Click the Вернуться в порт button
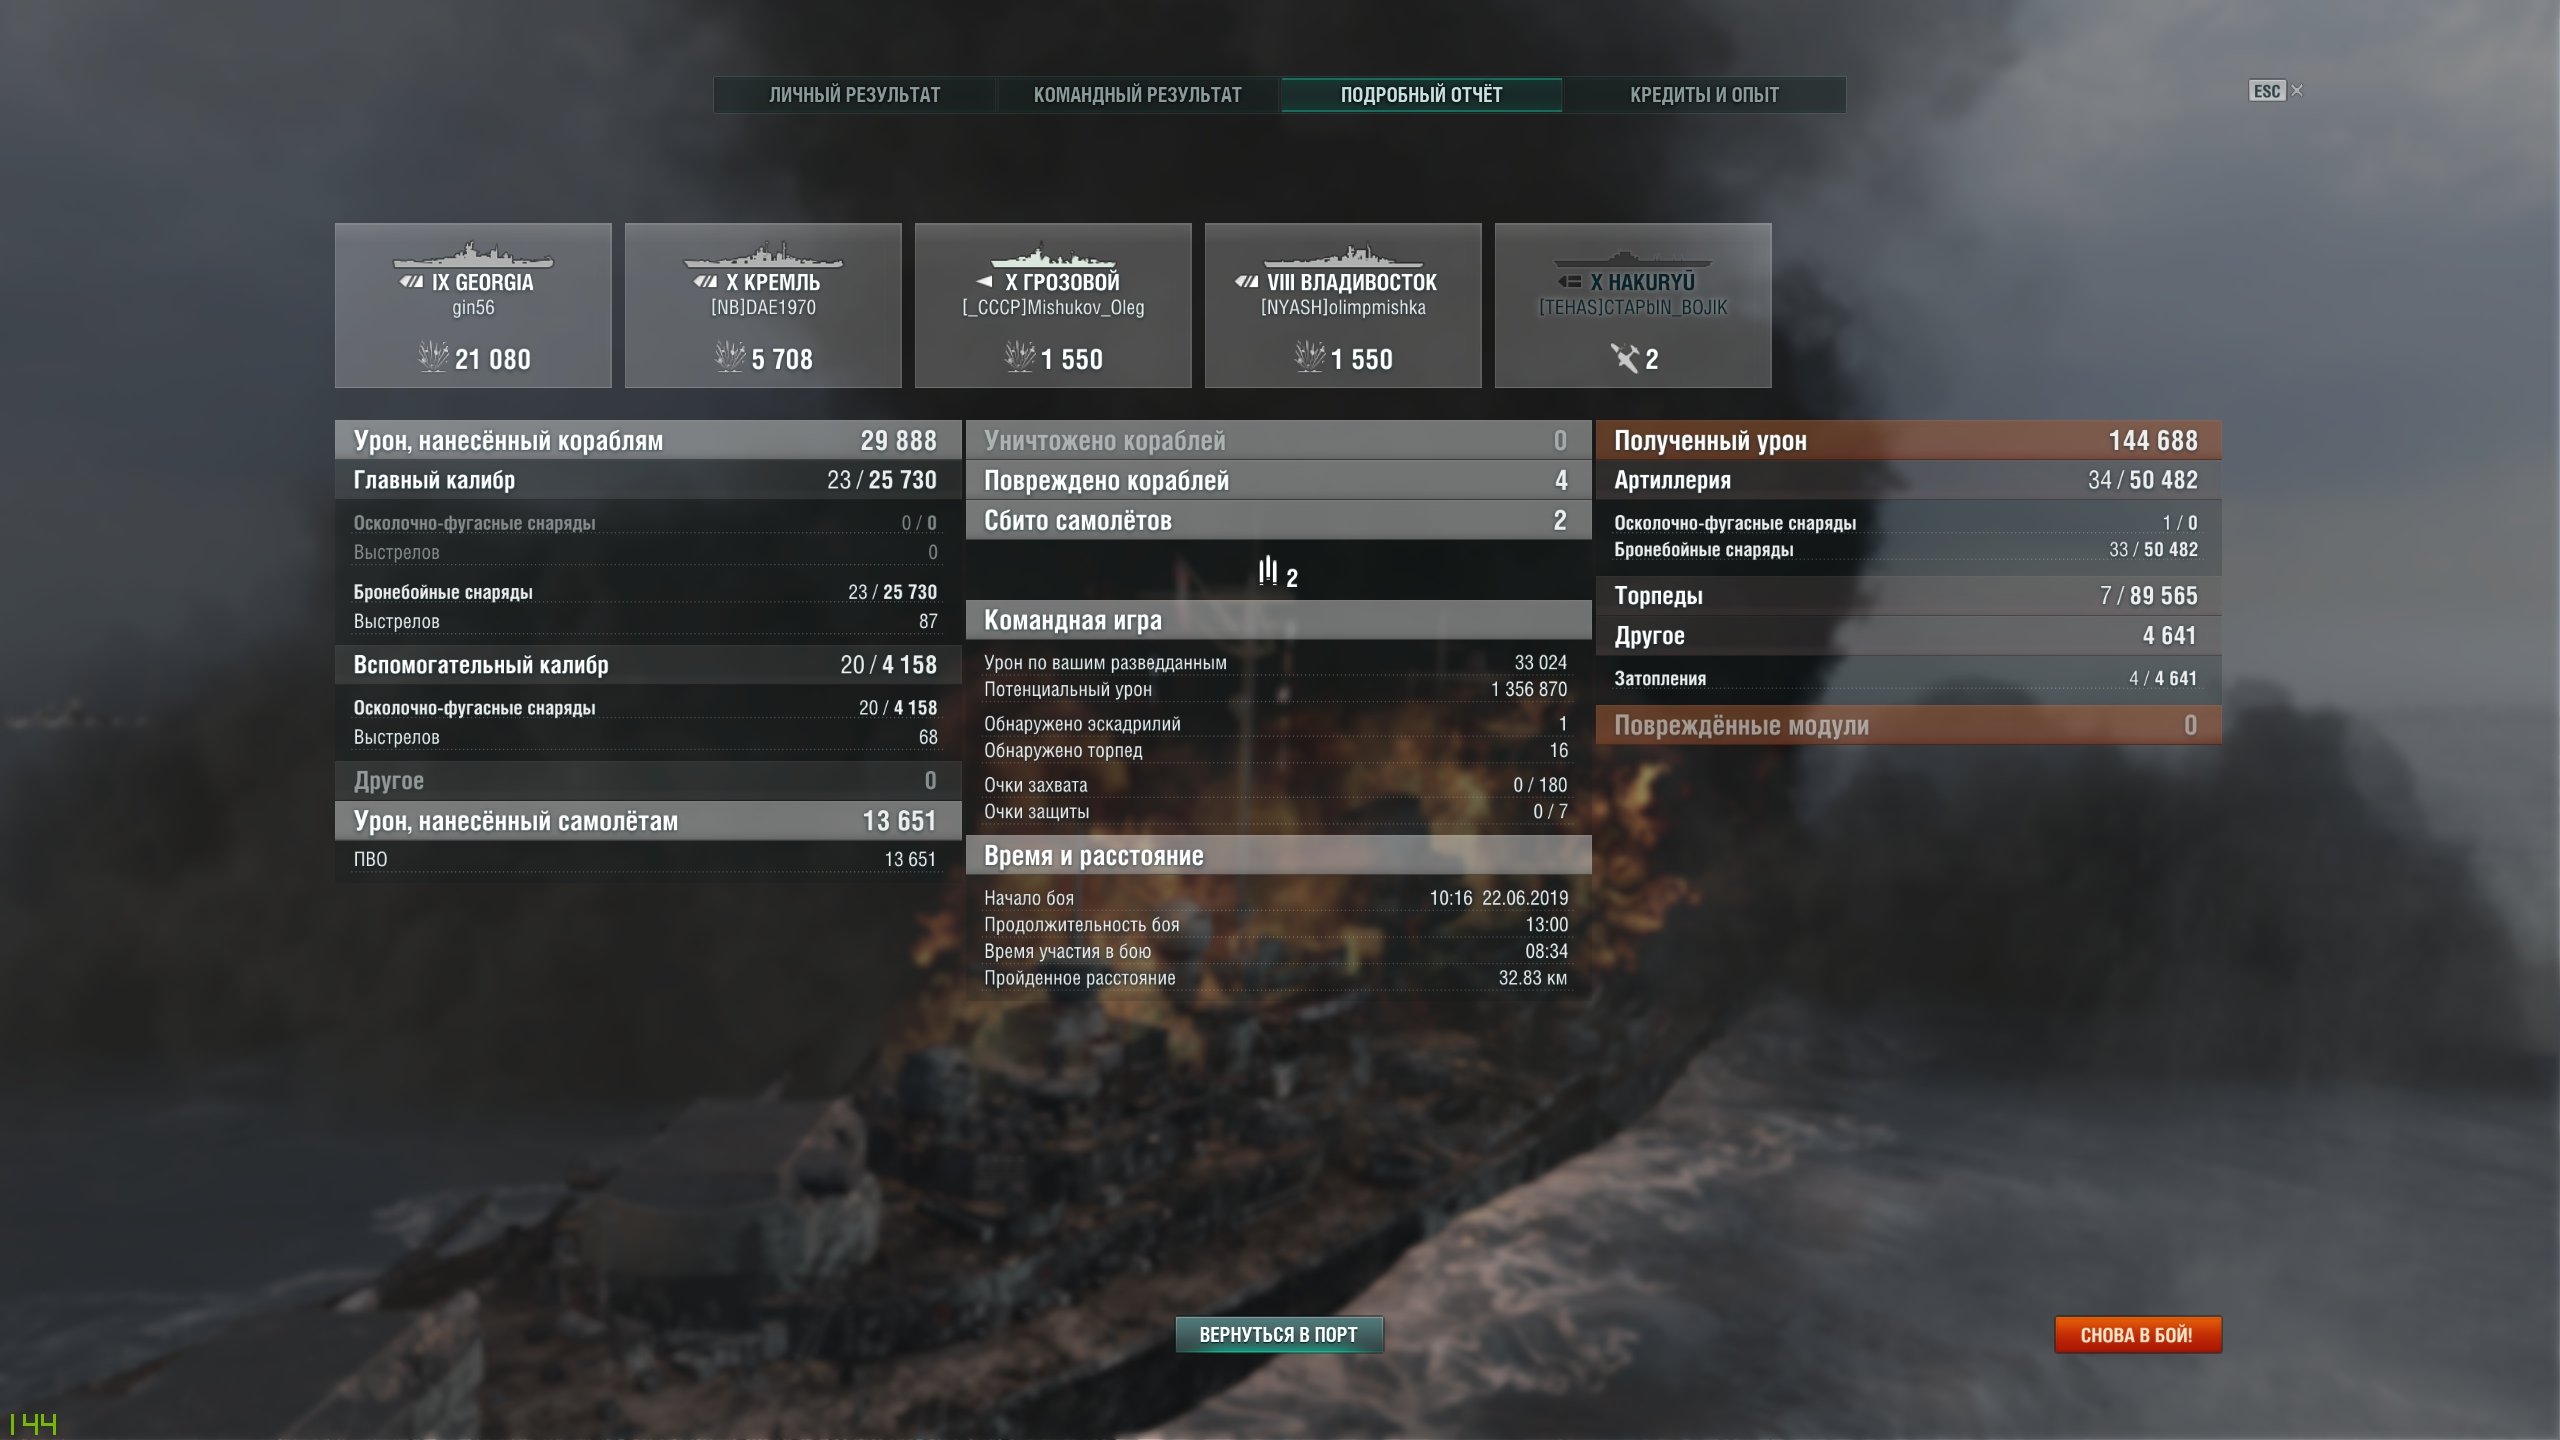This screenshot has height=1440, width=2560. [1279, 1334]
